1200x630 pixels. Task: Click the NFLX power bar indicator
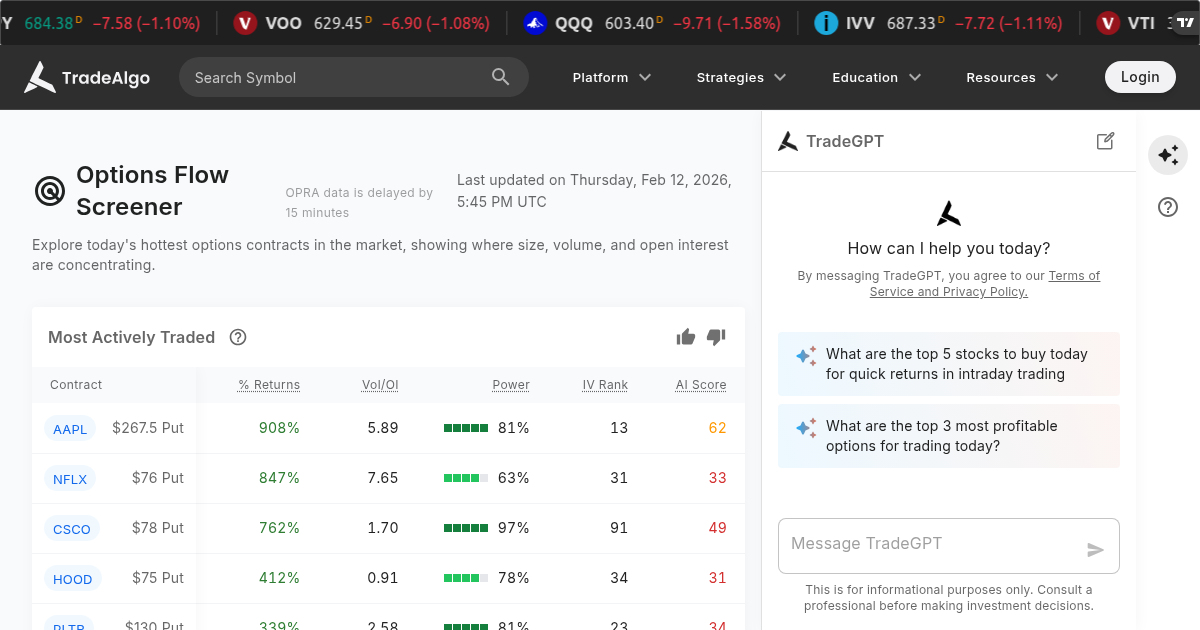(466, 478)
